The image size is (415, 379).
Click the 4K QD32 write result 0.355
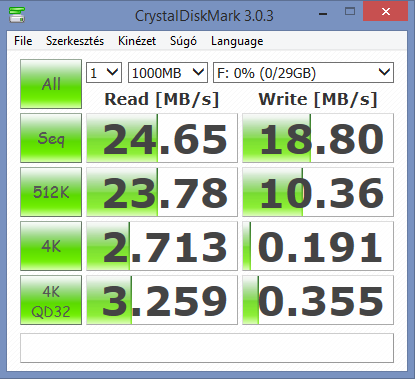coord(318,300)
